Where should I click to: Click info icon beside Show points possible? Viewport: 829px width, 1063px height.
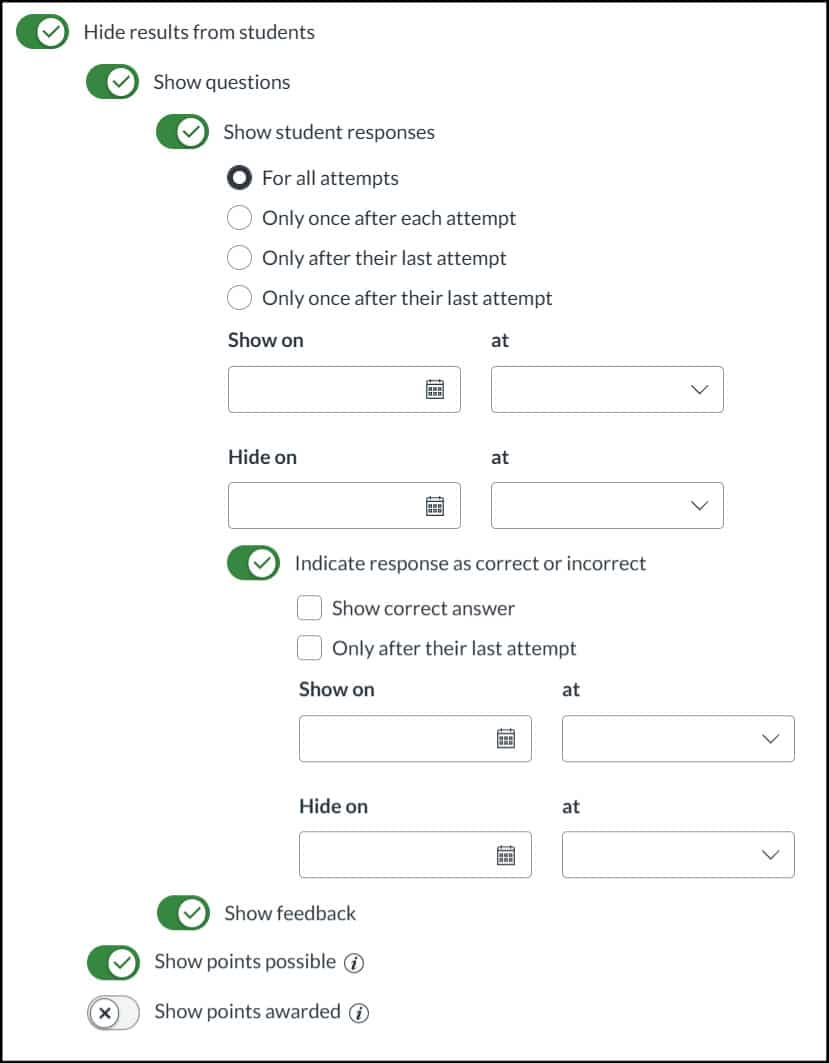(354, 963)
